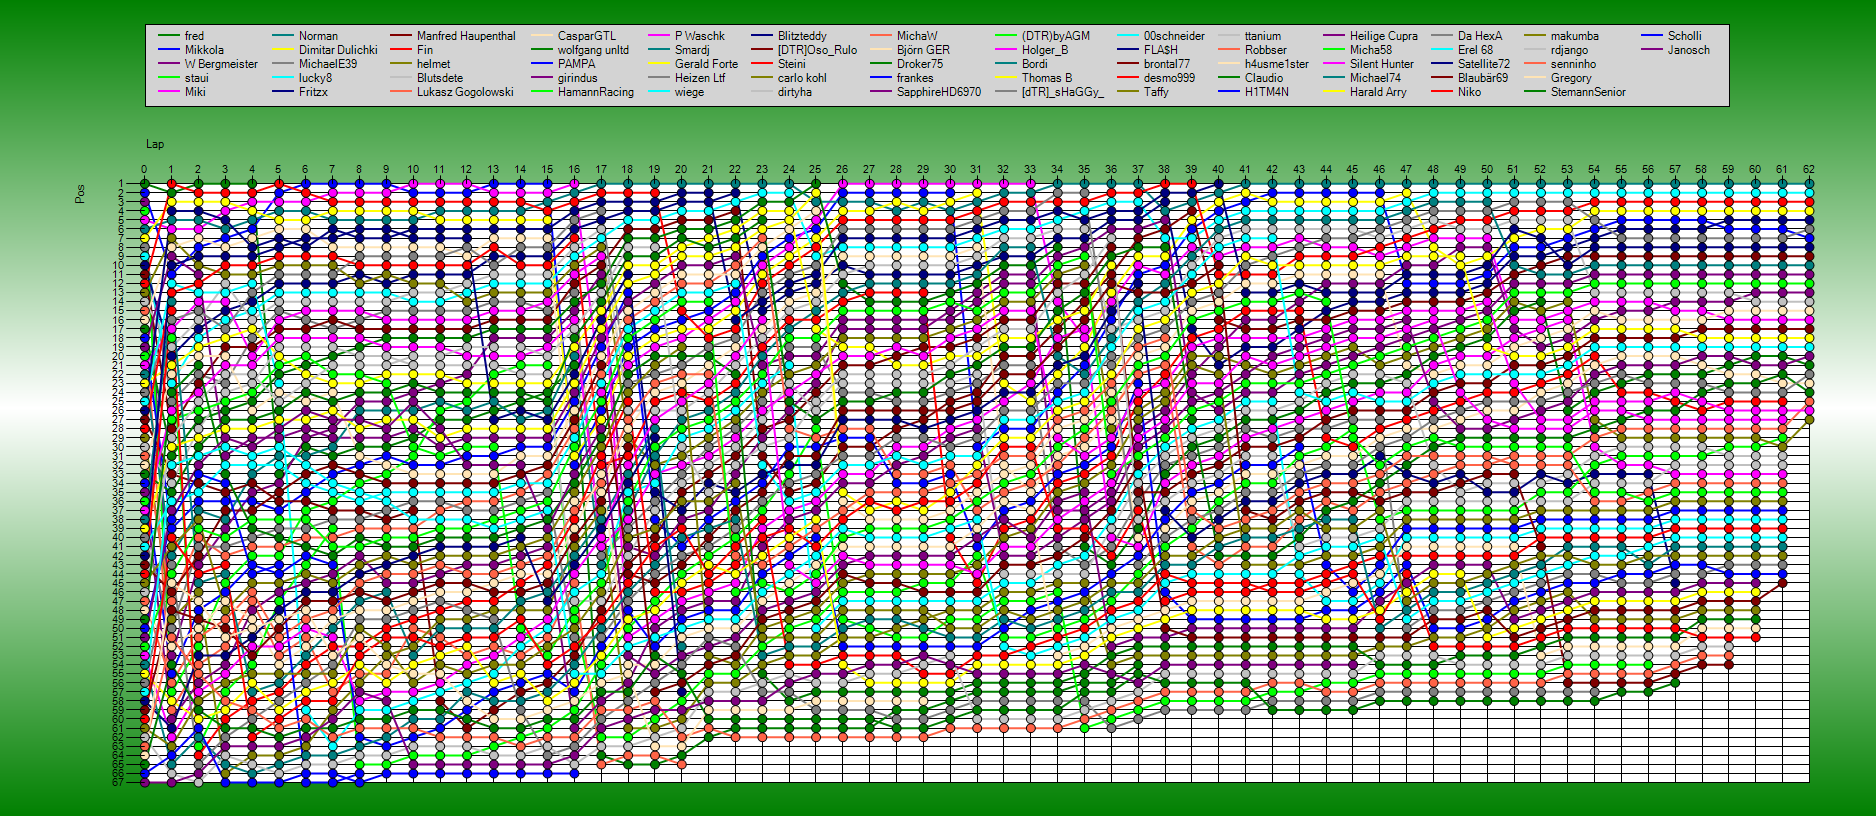Select 'SapphireHD6970' driver name
The width and height of the screenshot is (1876, 816).
(x=939, y=92)
